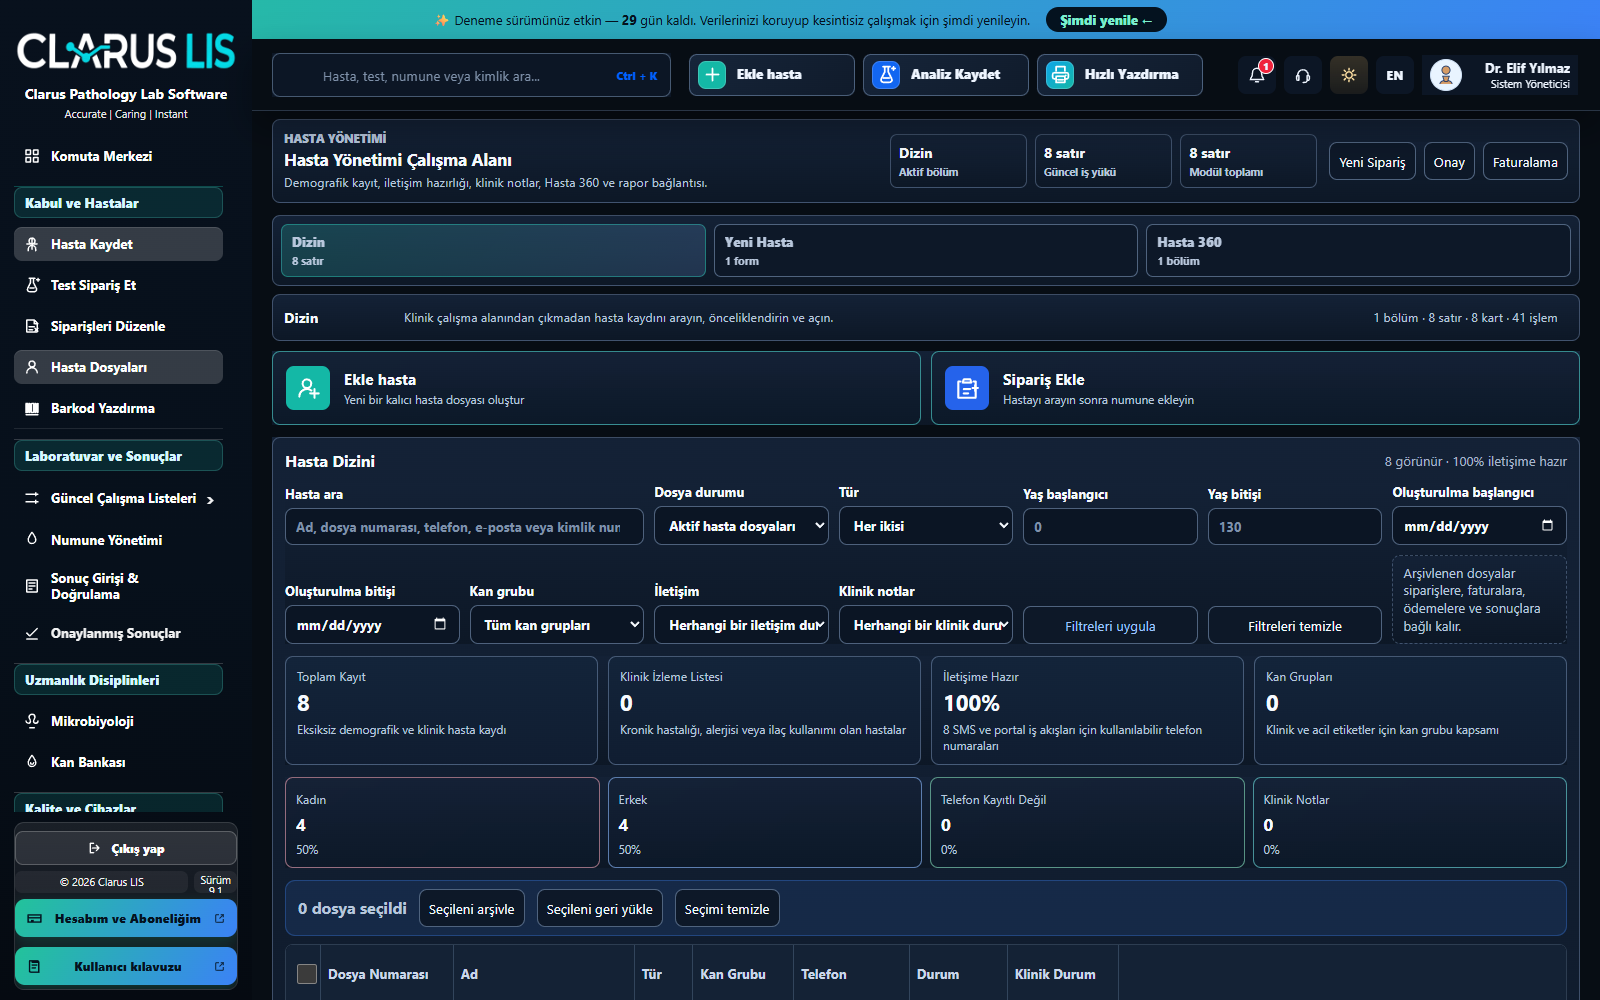Screen dimensions: 1600x1000
Task: Toggle the sun light-theme icon
Action: point(1349,75)
